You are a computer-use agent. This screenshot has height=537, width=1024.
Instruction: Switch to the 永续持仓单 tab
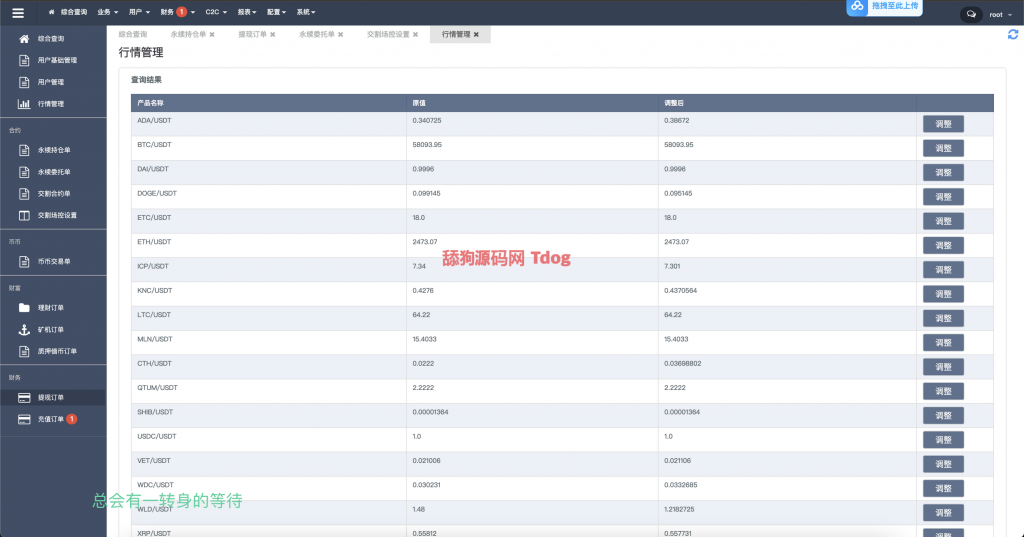[188, 34]
